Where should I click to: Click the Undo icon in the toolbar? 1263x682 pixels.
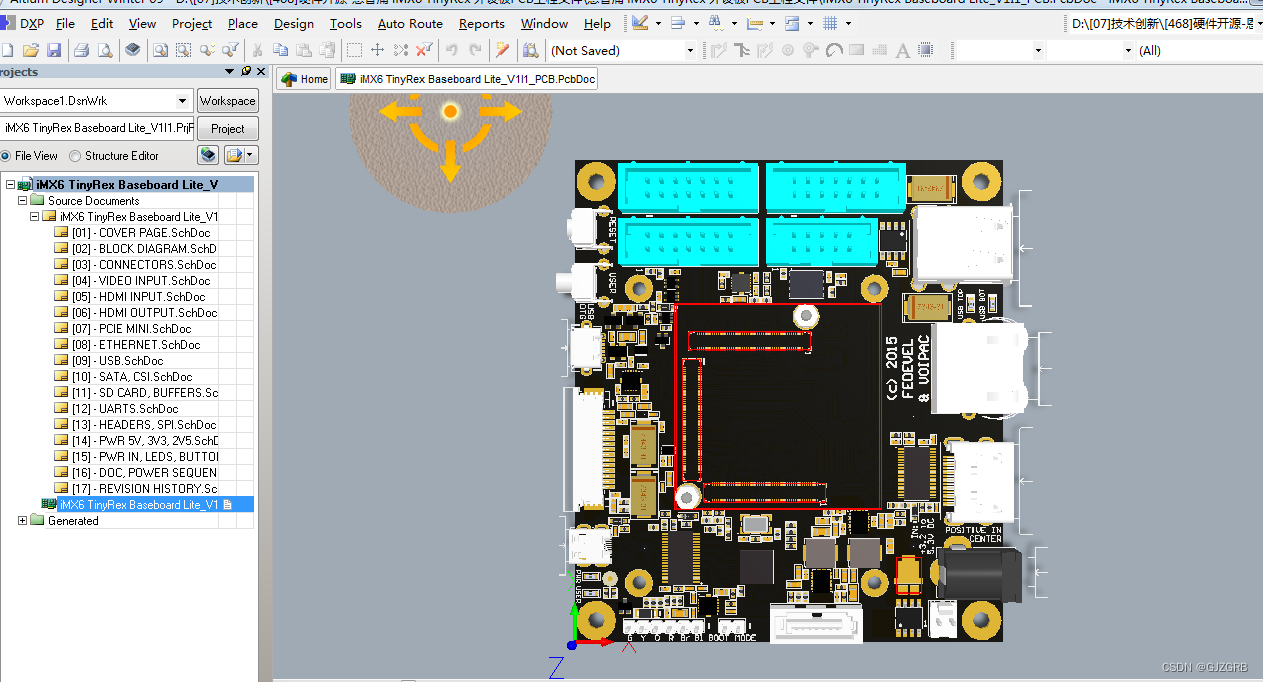(x=452, y=50)
